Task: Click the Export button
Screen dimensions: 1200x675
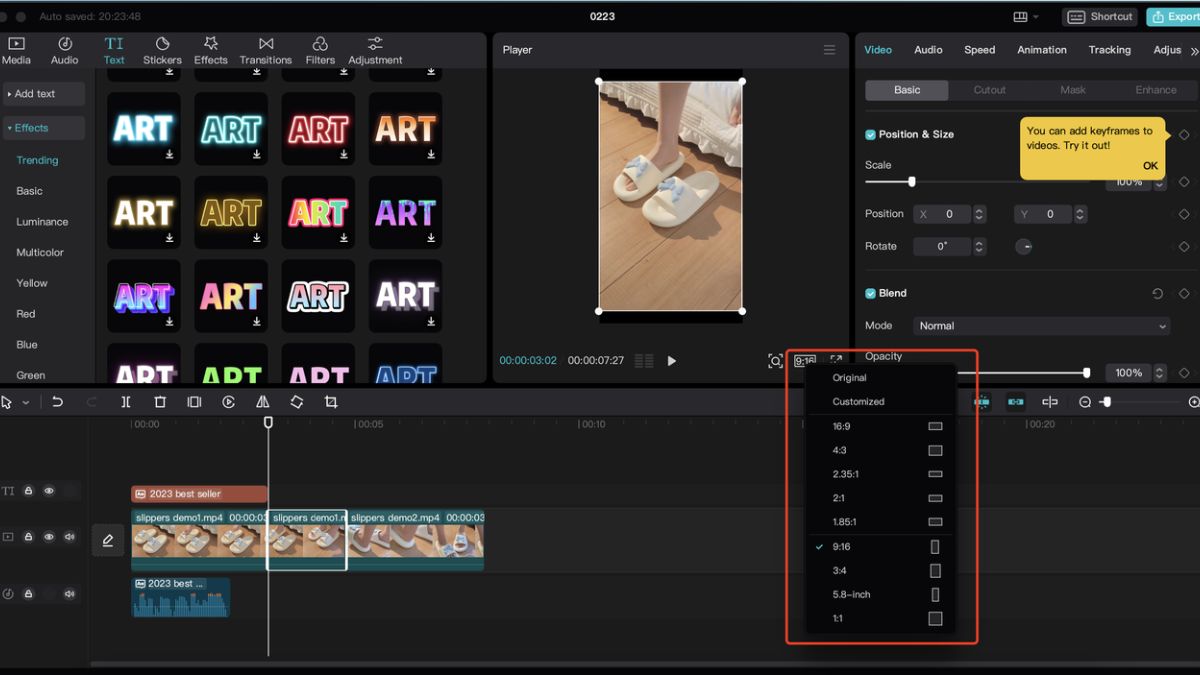Action: (1173, 17)
